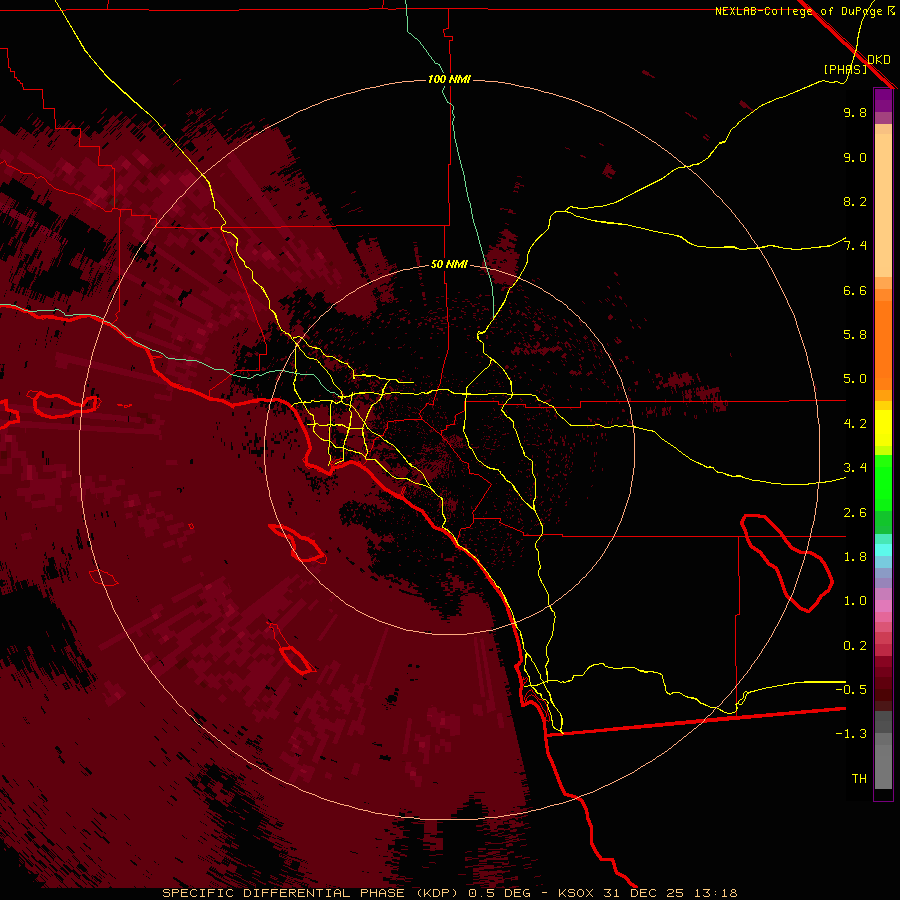Click the '100 NMI' range ring label
This screenshot has width=900, height=900.
pos(449,79)
